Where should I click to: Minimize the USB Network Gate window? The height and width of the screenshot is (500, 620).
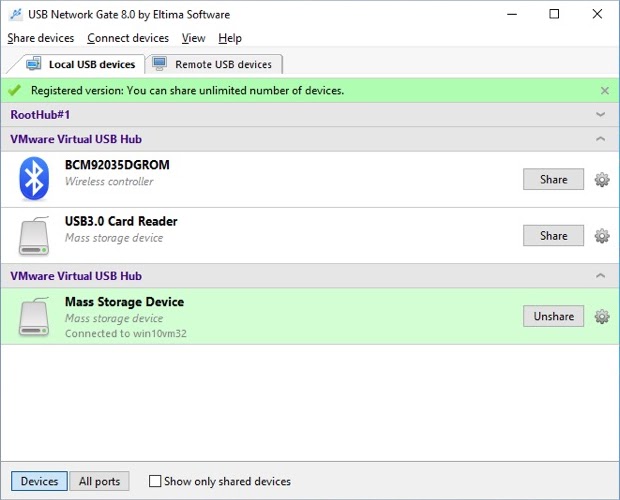click(x=512, y=14)
